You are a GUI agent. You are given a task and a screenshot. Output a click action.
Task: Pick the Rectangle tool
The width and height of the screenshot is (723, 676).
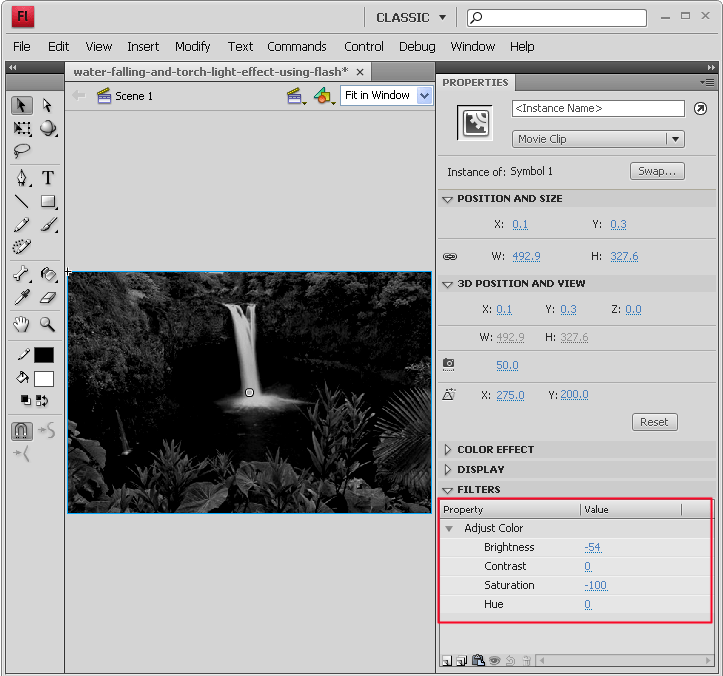coord(48,202)
